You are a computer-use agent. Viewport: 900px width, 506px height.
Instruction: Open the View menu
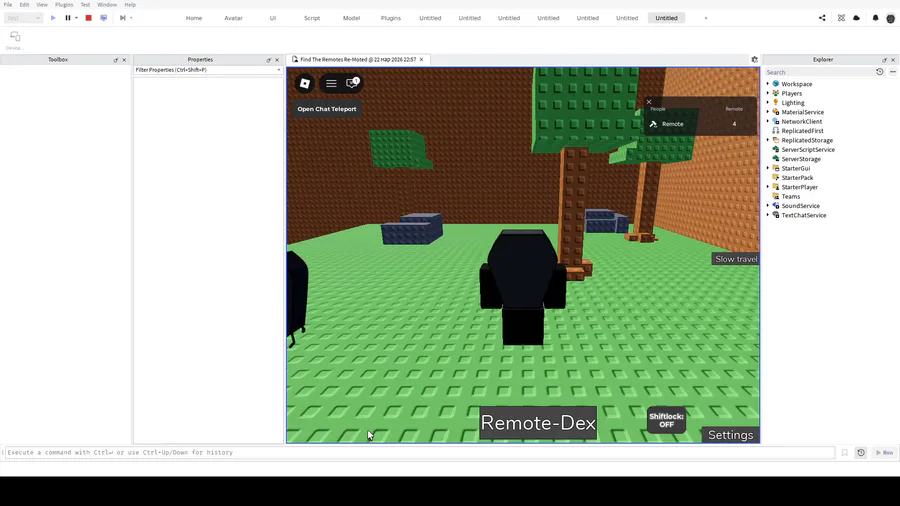[42, 5]
